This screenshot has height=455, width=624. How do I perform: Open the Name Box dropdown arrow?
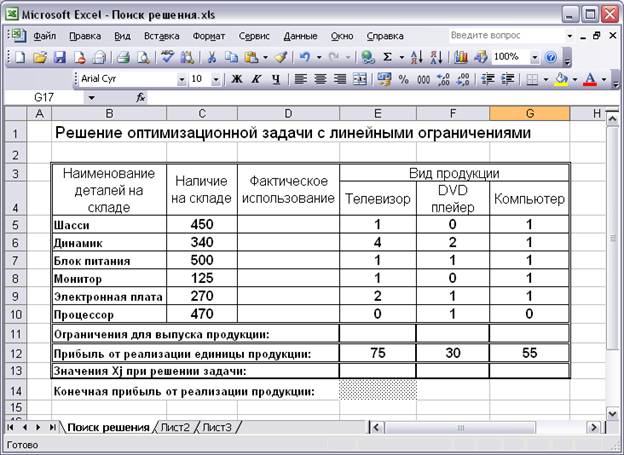point(92,98)
